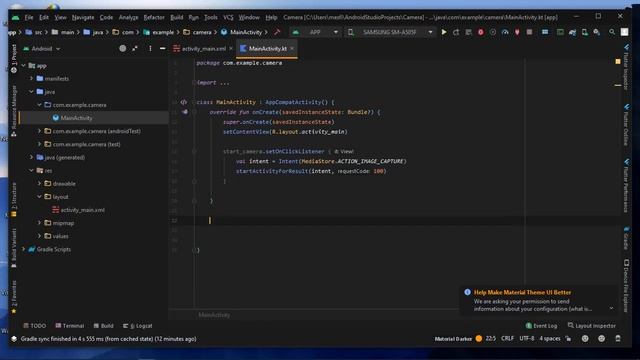Click the override gutter icon beside onCreate

tap(185, 112)
